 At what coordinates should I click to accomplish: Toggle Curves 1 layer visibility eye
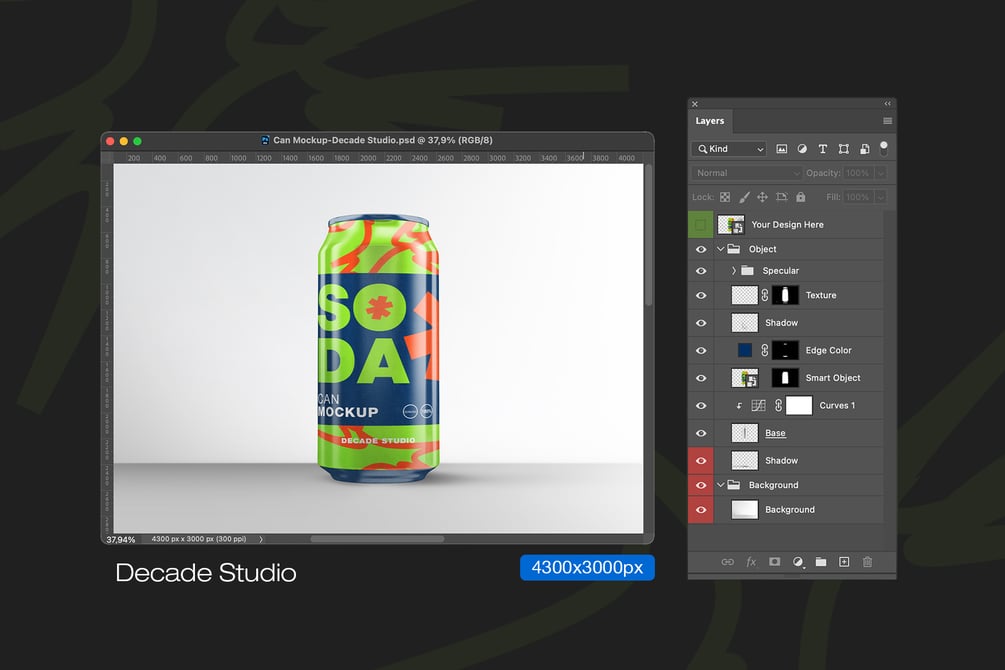pos(701,405)
